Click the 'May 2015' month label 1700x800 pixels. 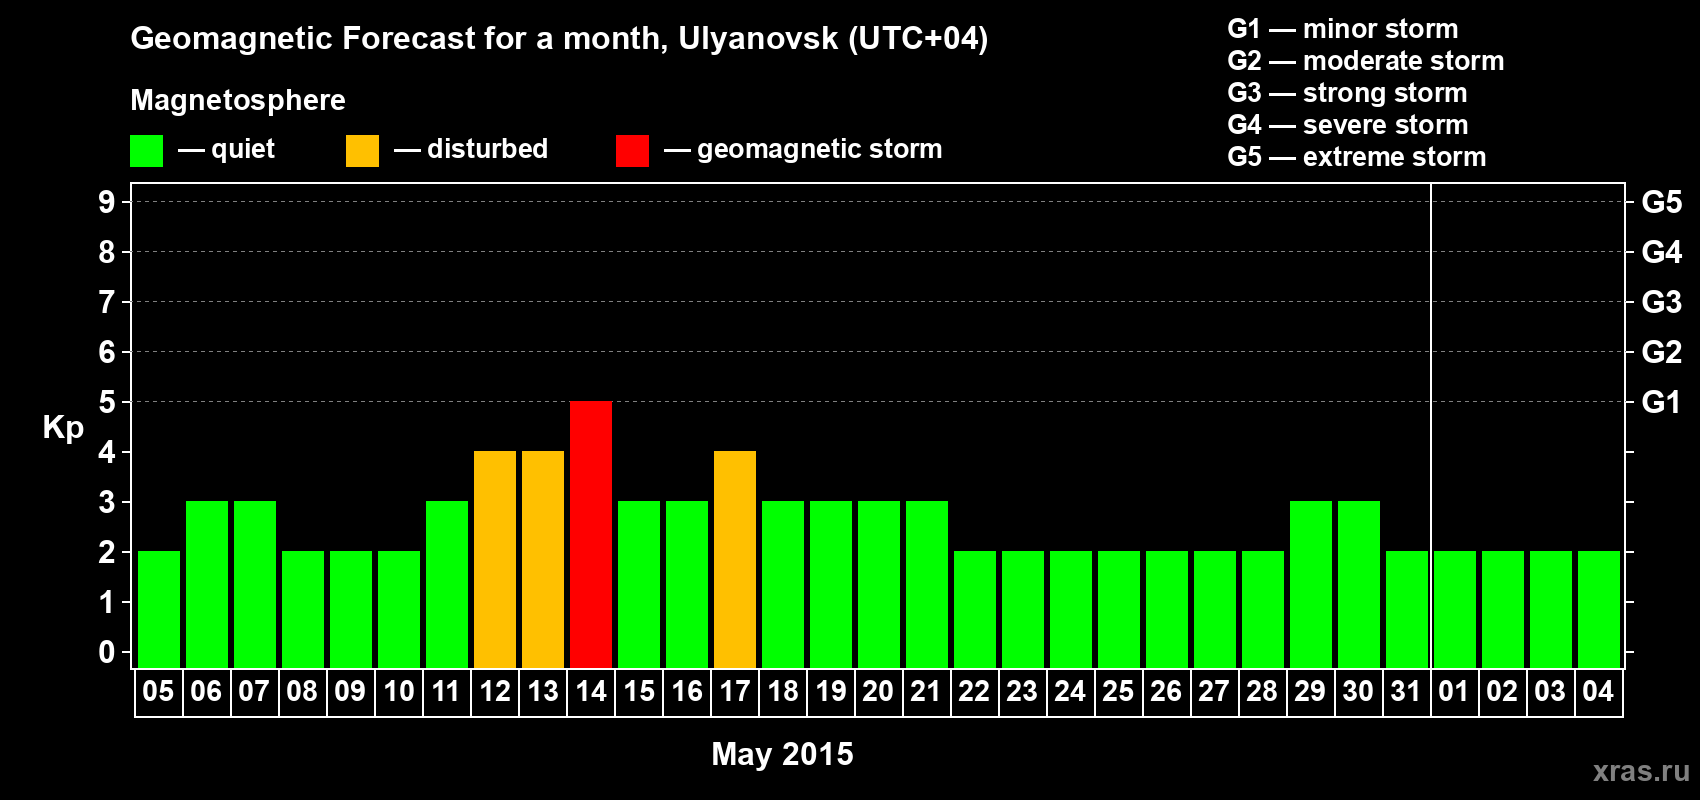782,754
